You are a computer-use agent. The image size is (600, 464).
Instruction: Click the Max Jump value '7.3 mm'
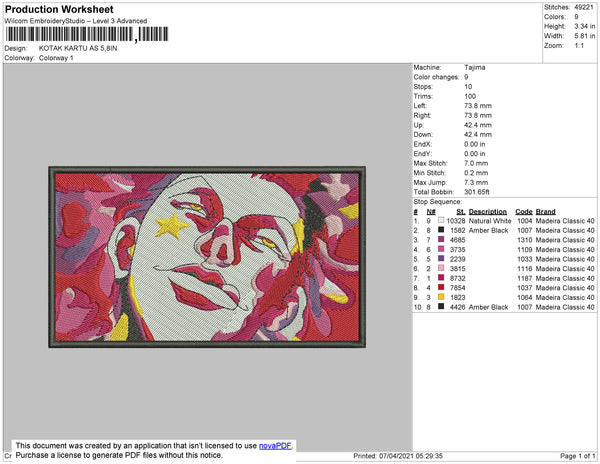[x=476, y=182]
